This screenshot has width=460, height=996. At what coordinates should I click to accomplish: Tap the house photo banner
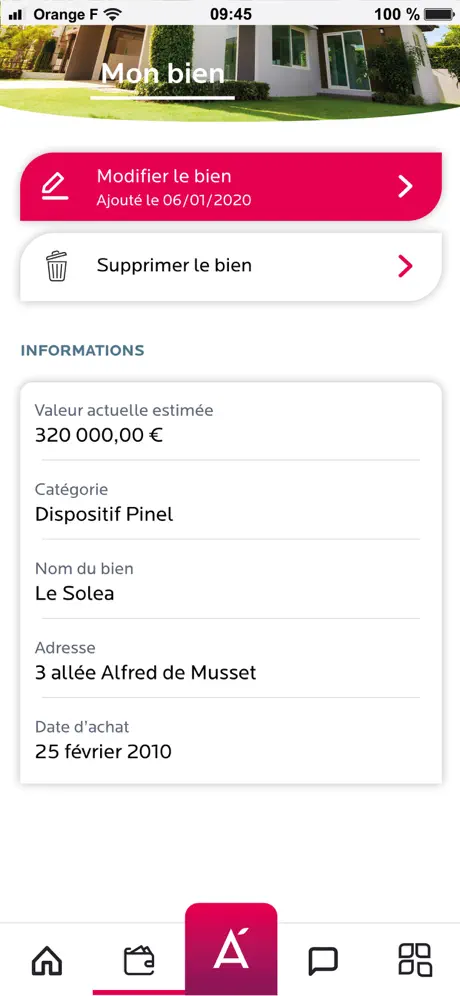point(230,70)
